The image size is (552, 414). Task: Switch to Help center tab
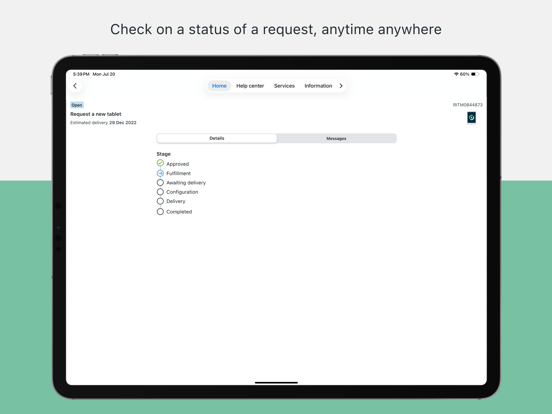[250, 86]
